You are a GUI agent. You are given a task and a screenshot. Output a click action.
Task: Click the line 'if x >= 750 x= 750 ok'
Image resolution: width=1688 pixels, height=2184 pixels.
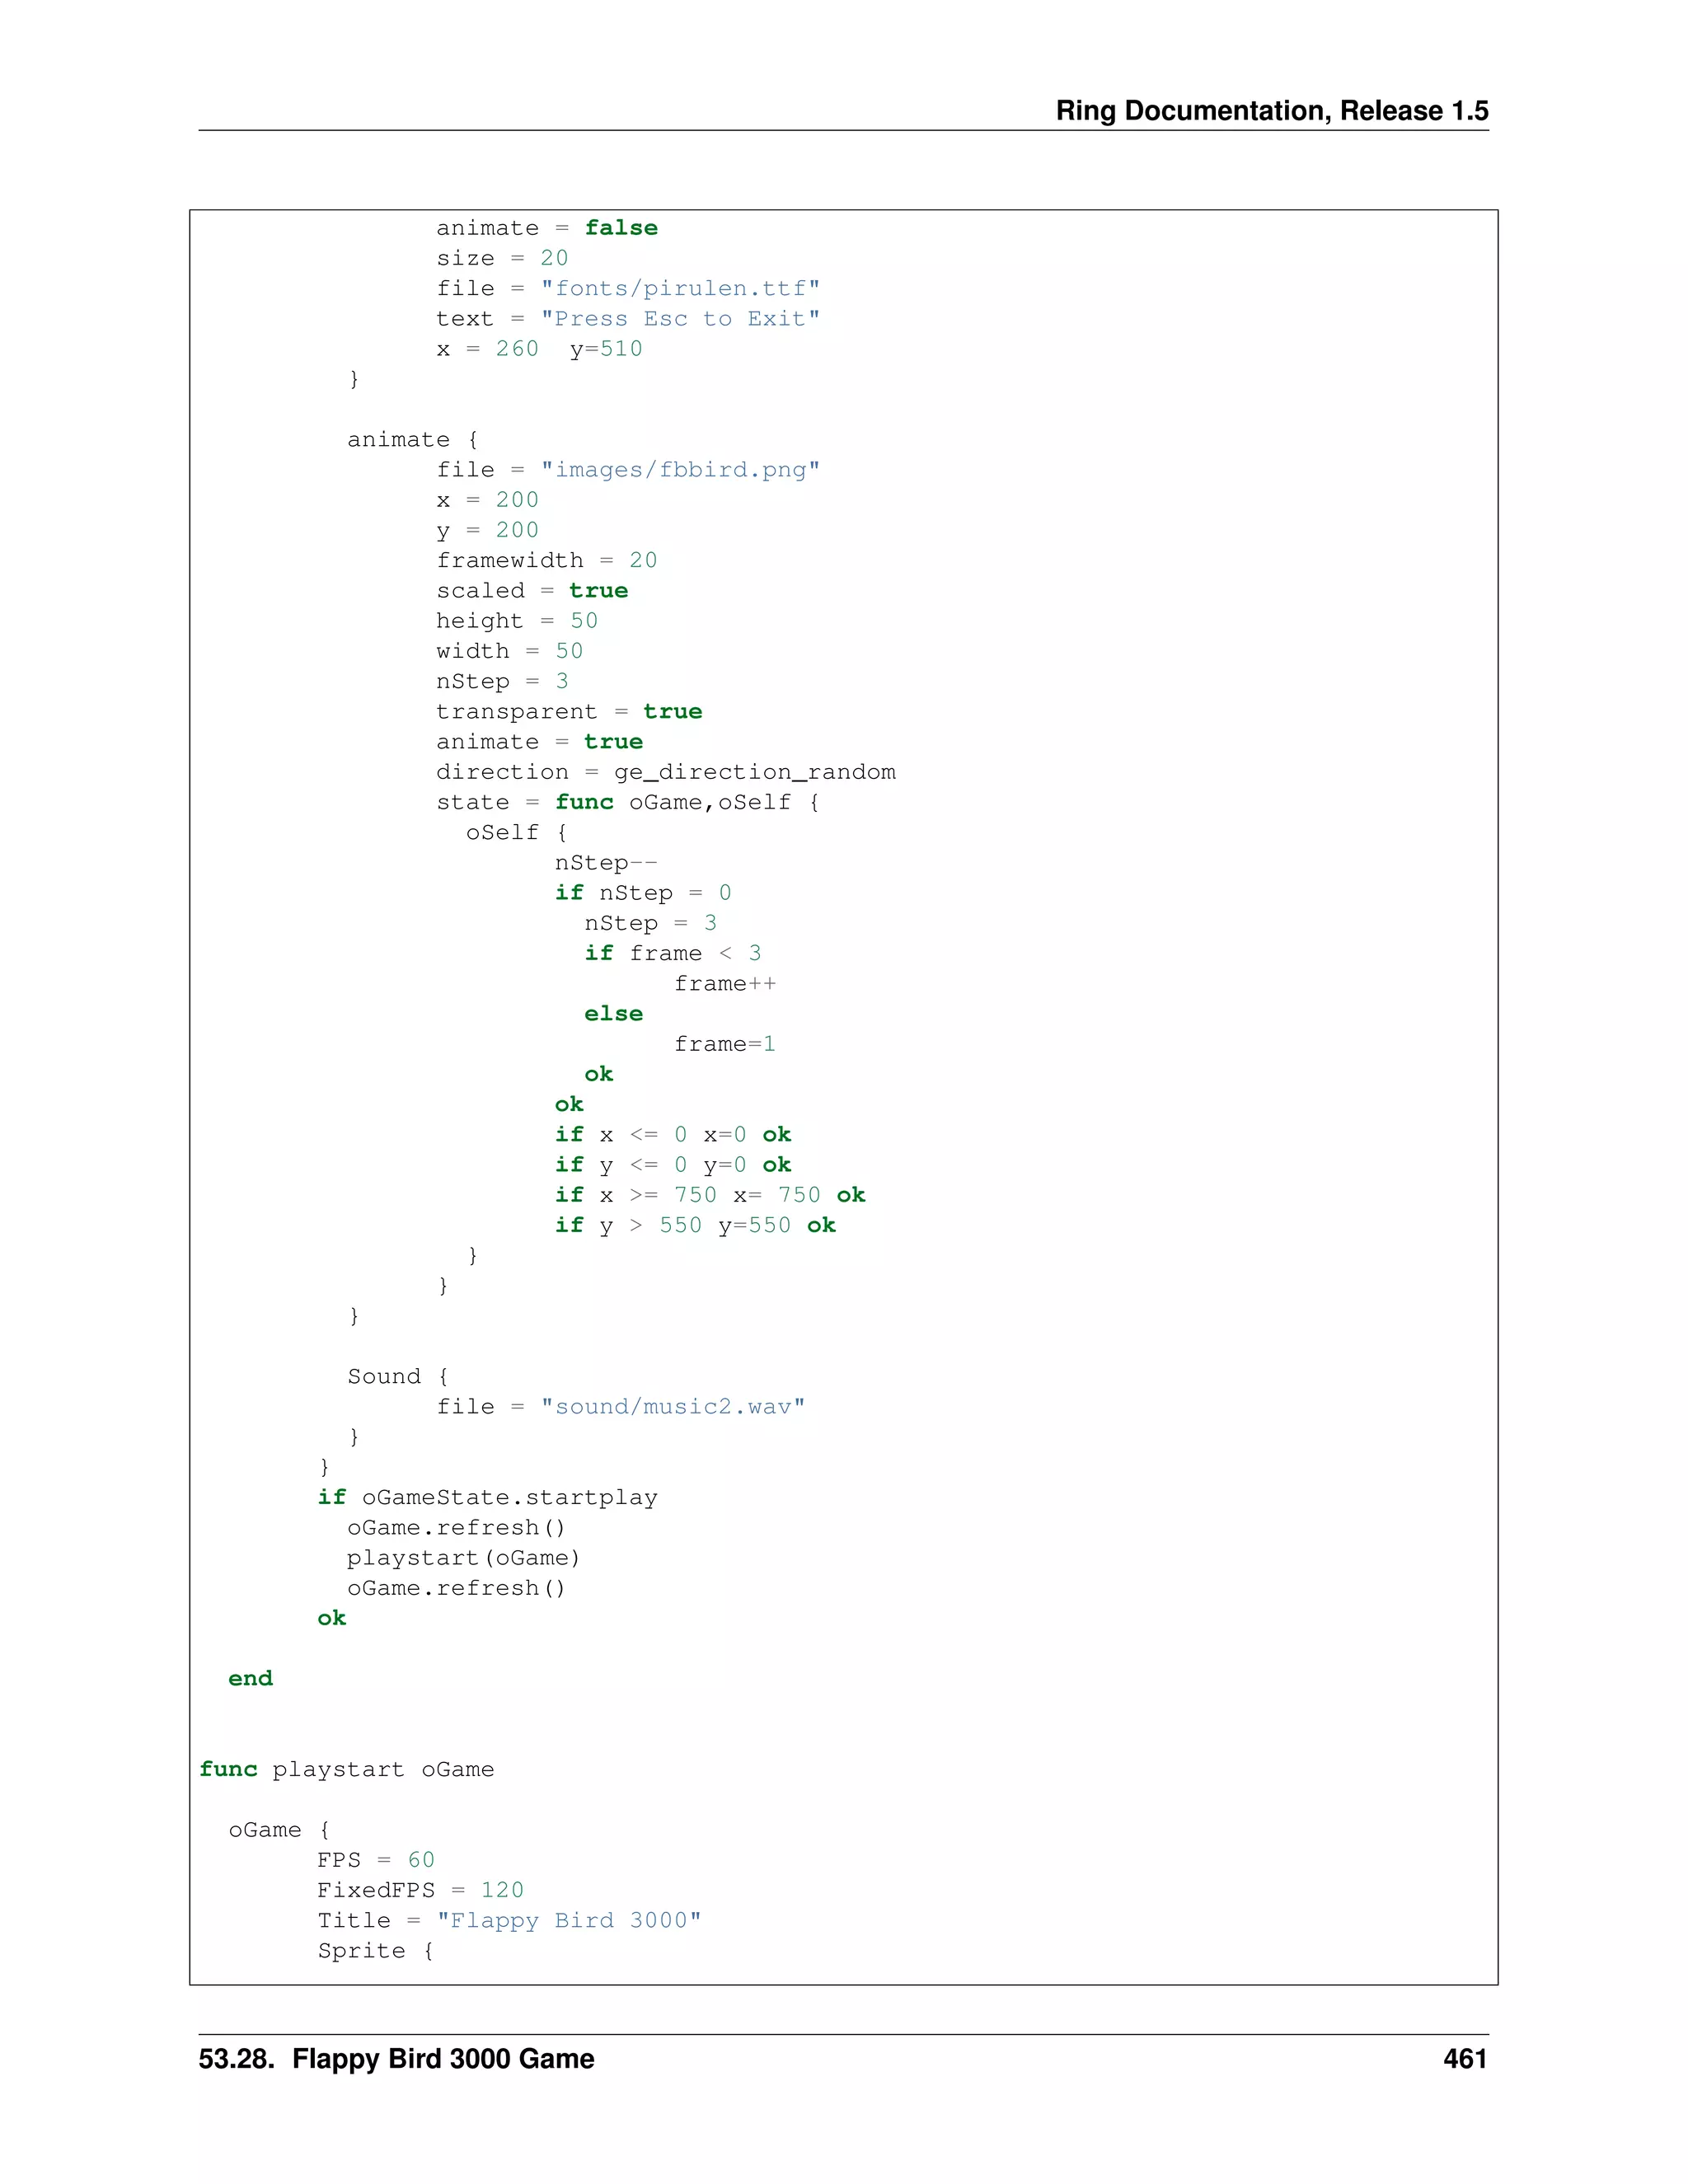pos(710,1195)
